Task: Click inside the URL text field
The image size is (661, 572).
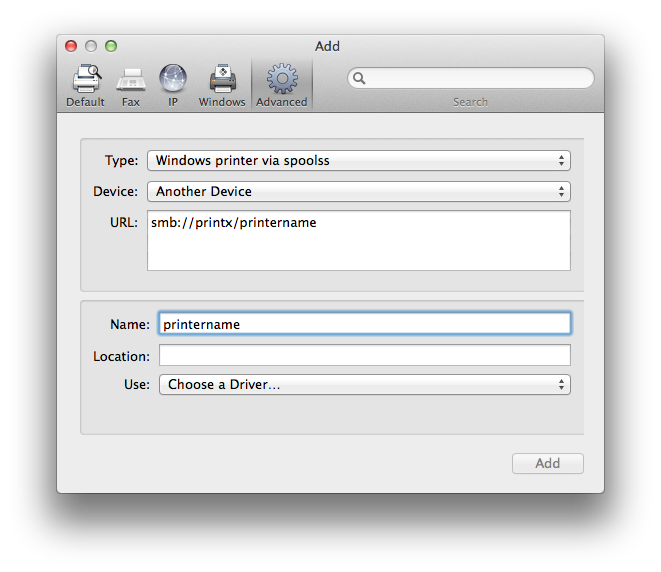Action: 359,241
